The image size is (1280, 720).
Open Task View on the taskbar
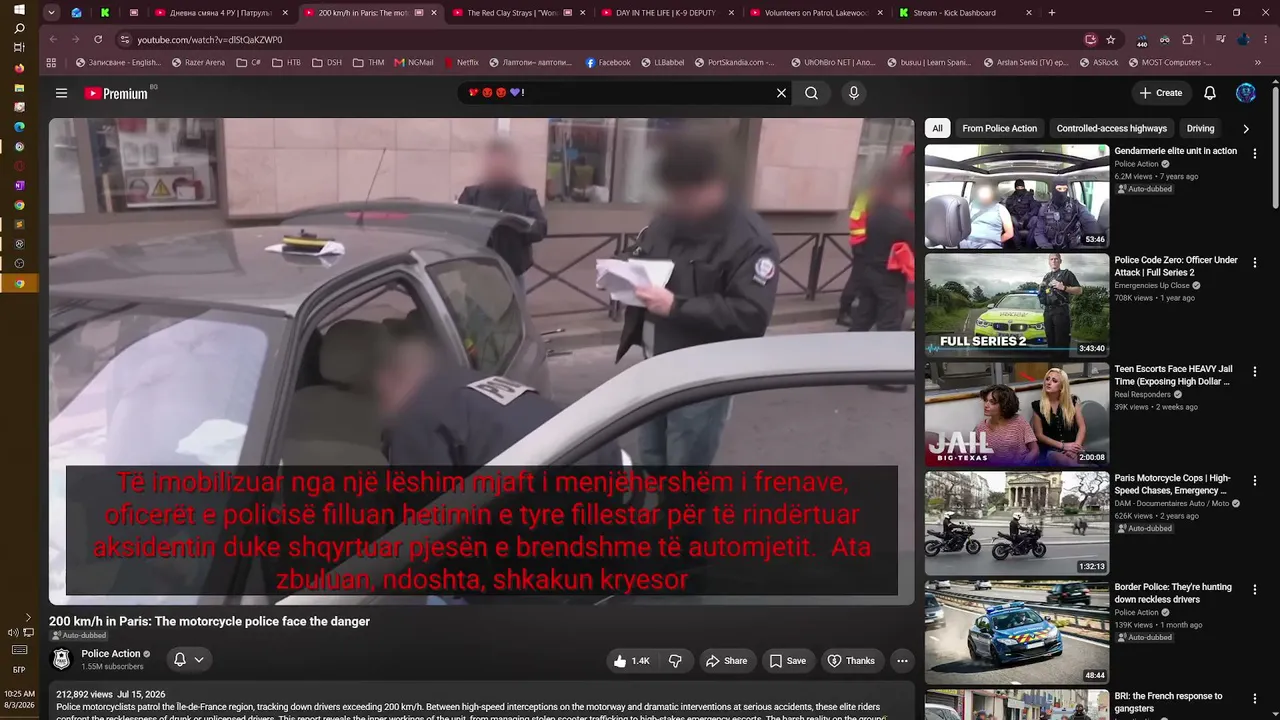[19, 48]
